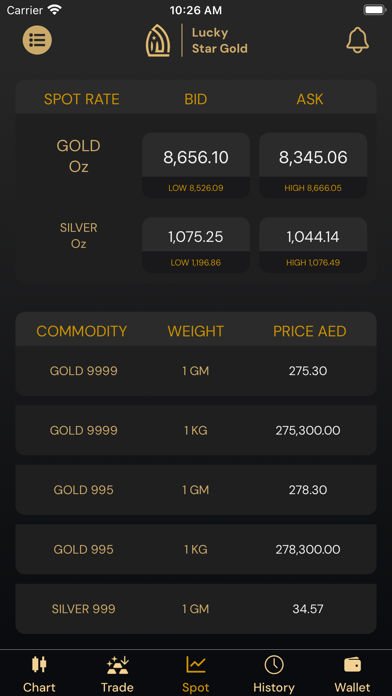392x696 pixels.
Task: Tap silver bid price 1,075.25
Action: pos(196,237)
